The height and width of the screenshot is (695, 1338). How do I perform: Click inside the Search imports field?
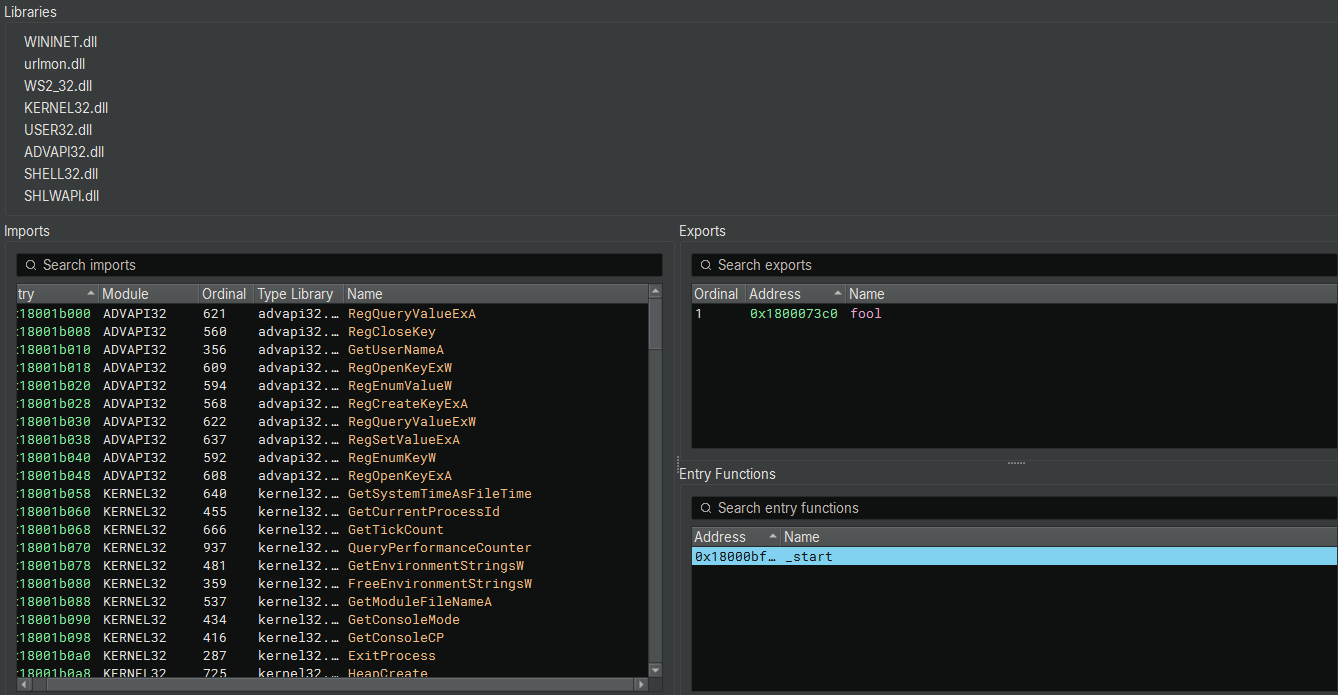click(x=200, y=265)
